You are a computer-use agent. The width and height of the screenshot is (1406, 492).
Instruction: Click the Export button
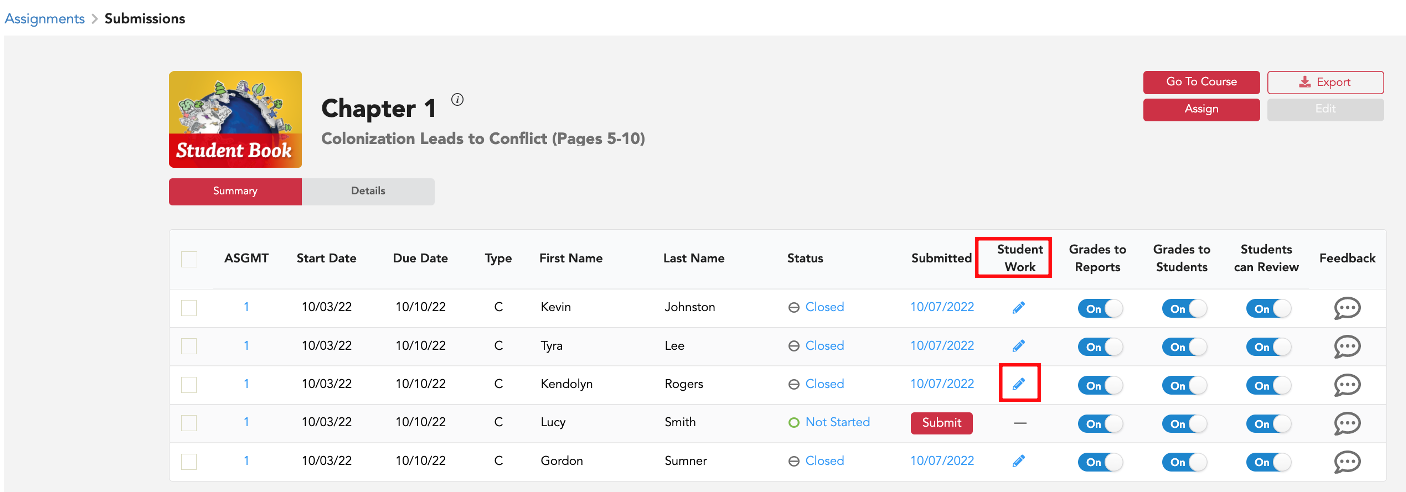tap(1325, 82)
